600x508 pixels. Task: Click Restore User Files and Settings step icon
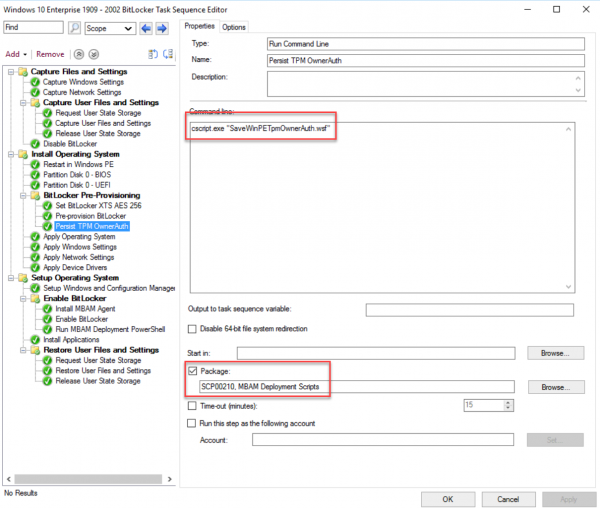[x=47, y=371]
